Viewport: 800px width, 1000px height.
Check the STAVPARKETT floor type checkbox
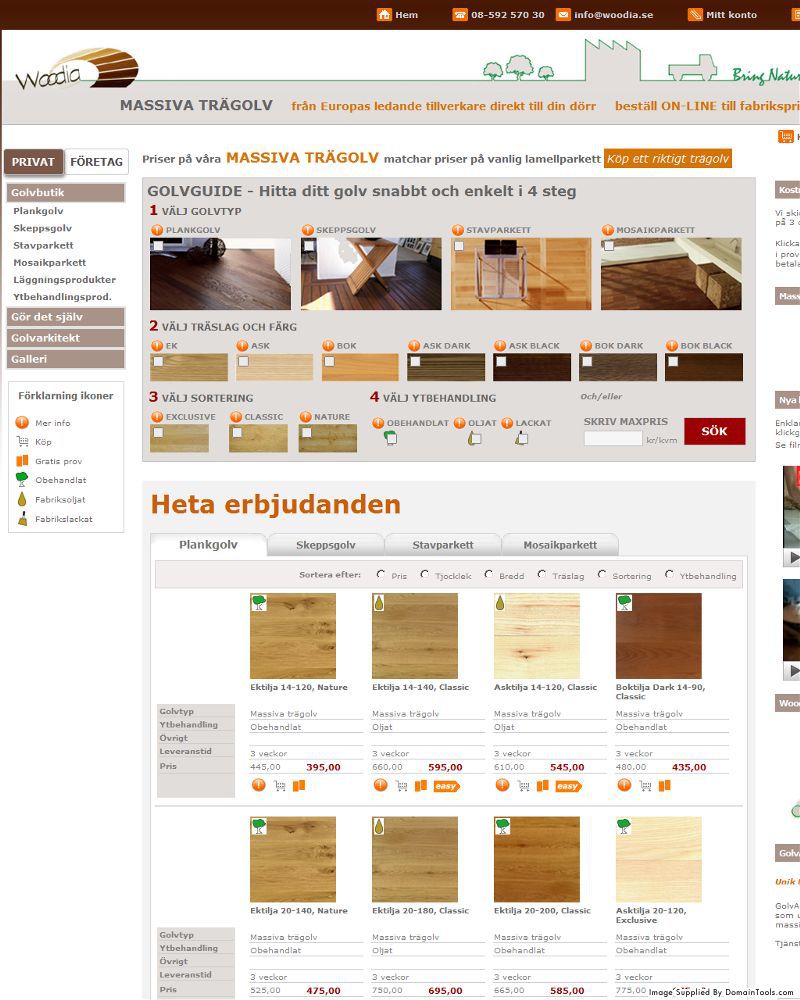(459, 246)
